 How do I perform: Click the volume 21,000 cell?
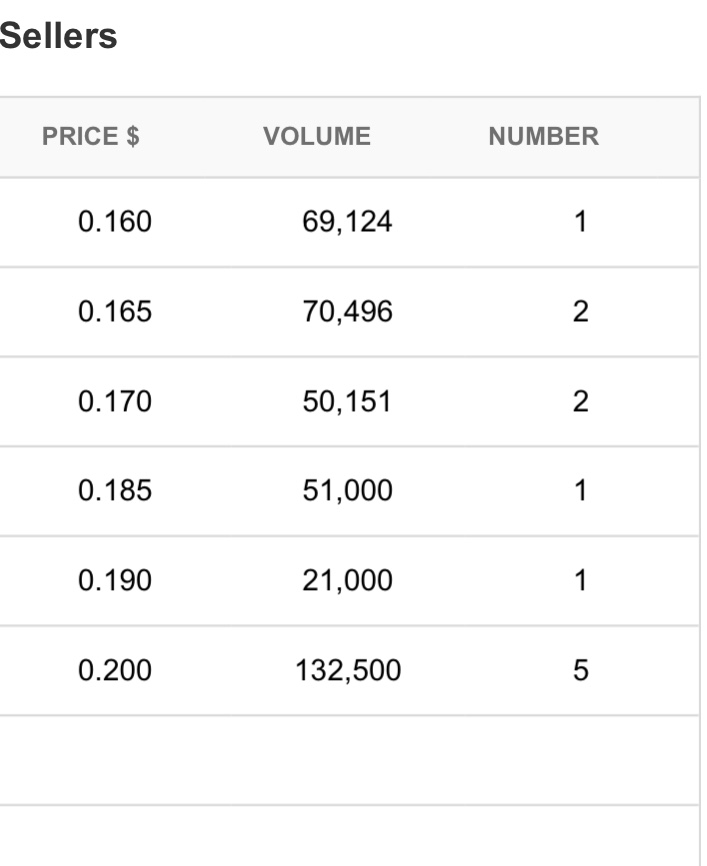347,581
